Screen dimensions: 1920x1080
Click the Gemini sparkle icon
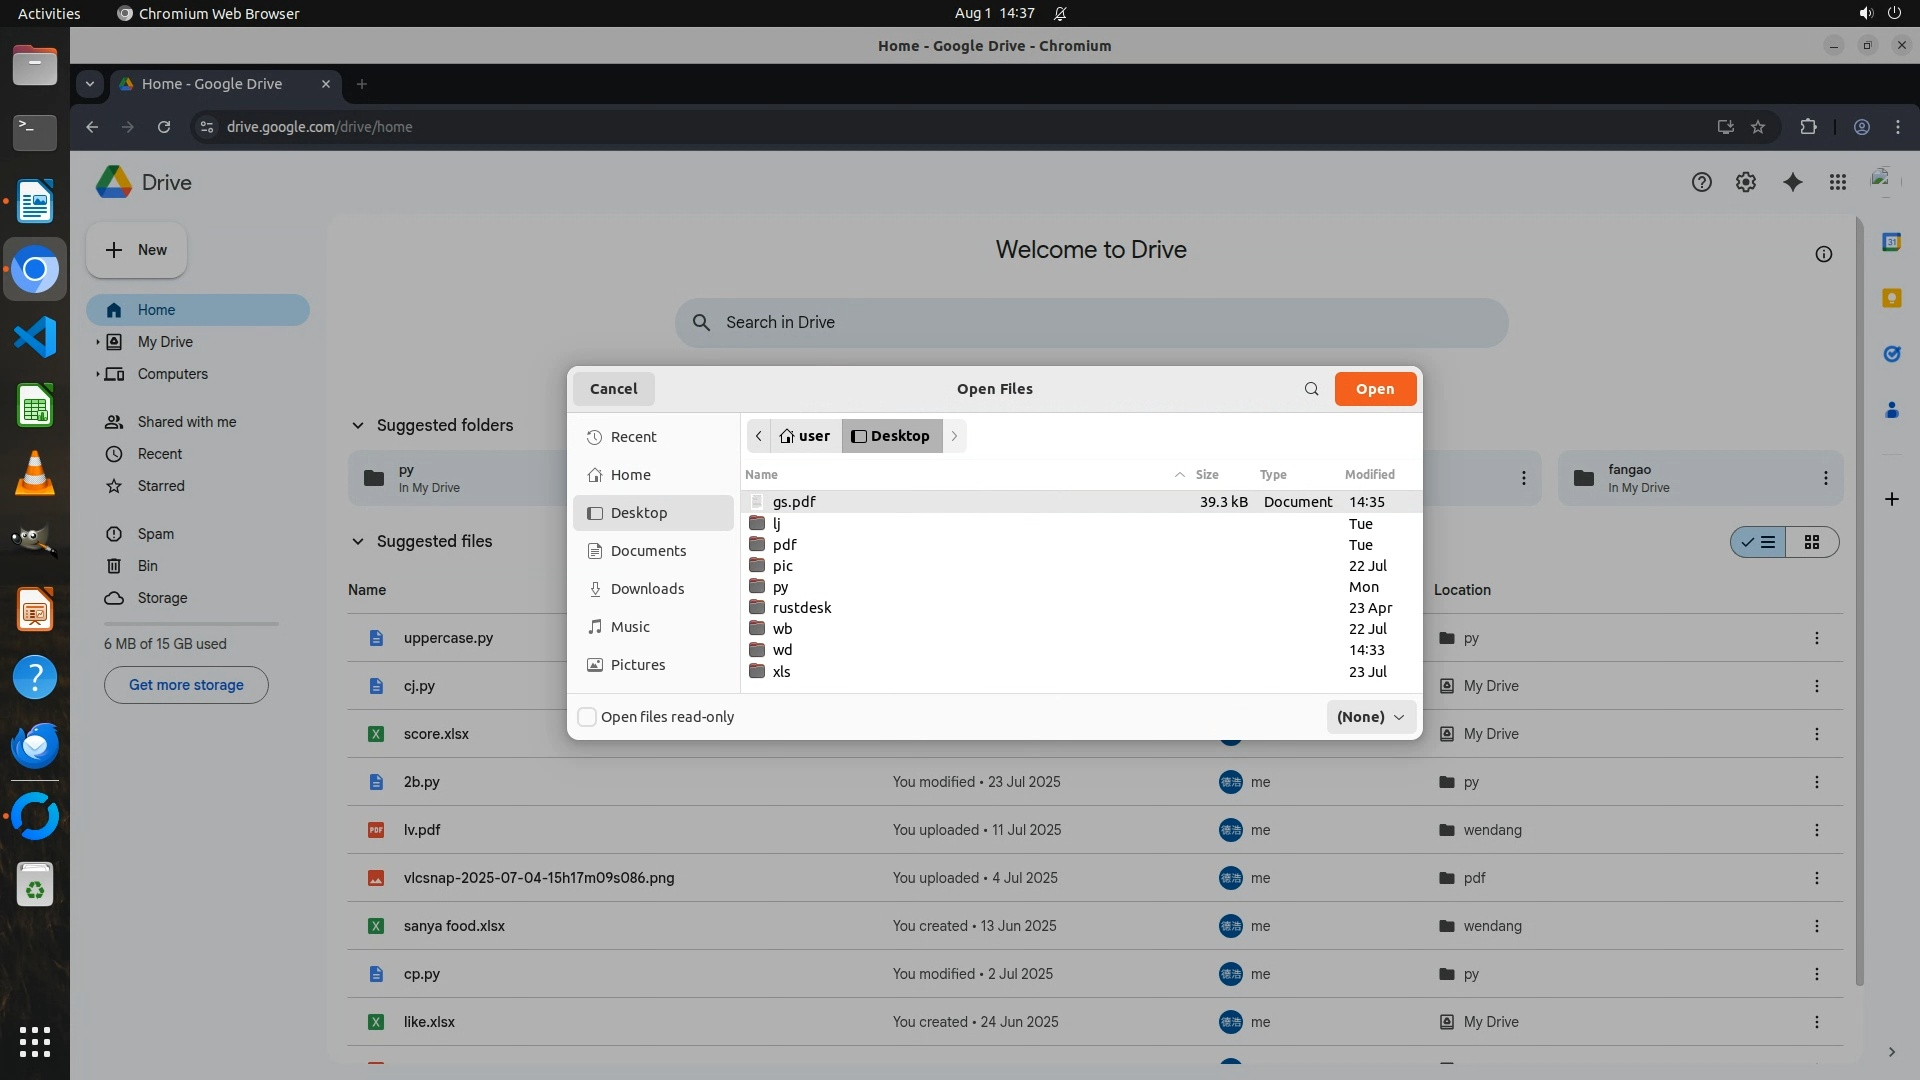click(1792, 182)
